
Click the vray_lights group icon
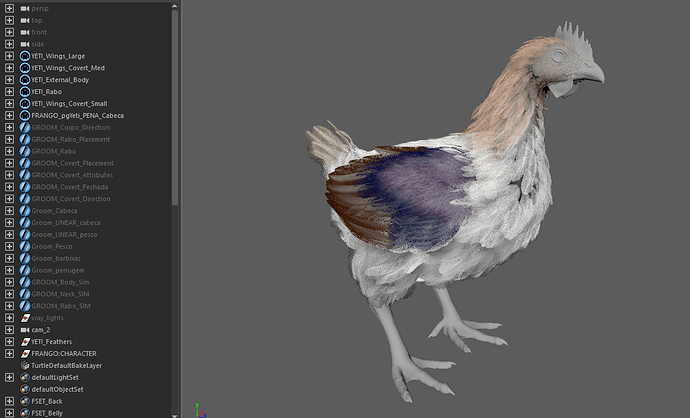[x=24, y=318]
